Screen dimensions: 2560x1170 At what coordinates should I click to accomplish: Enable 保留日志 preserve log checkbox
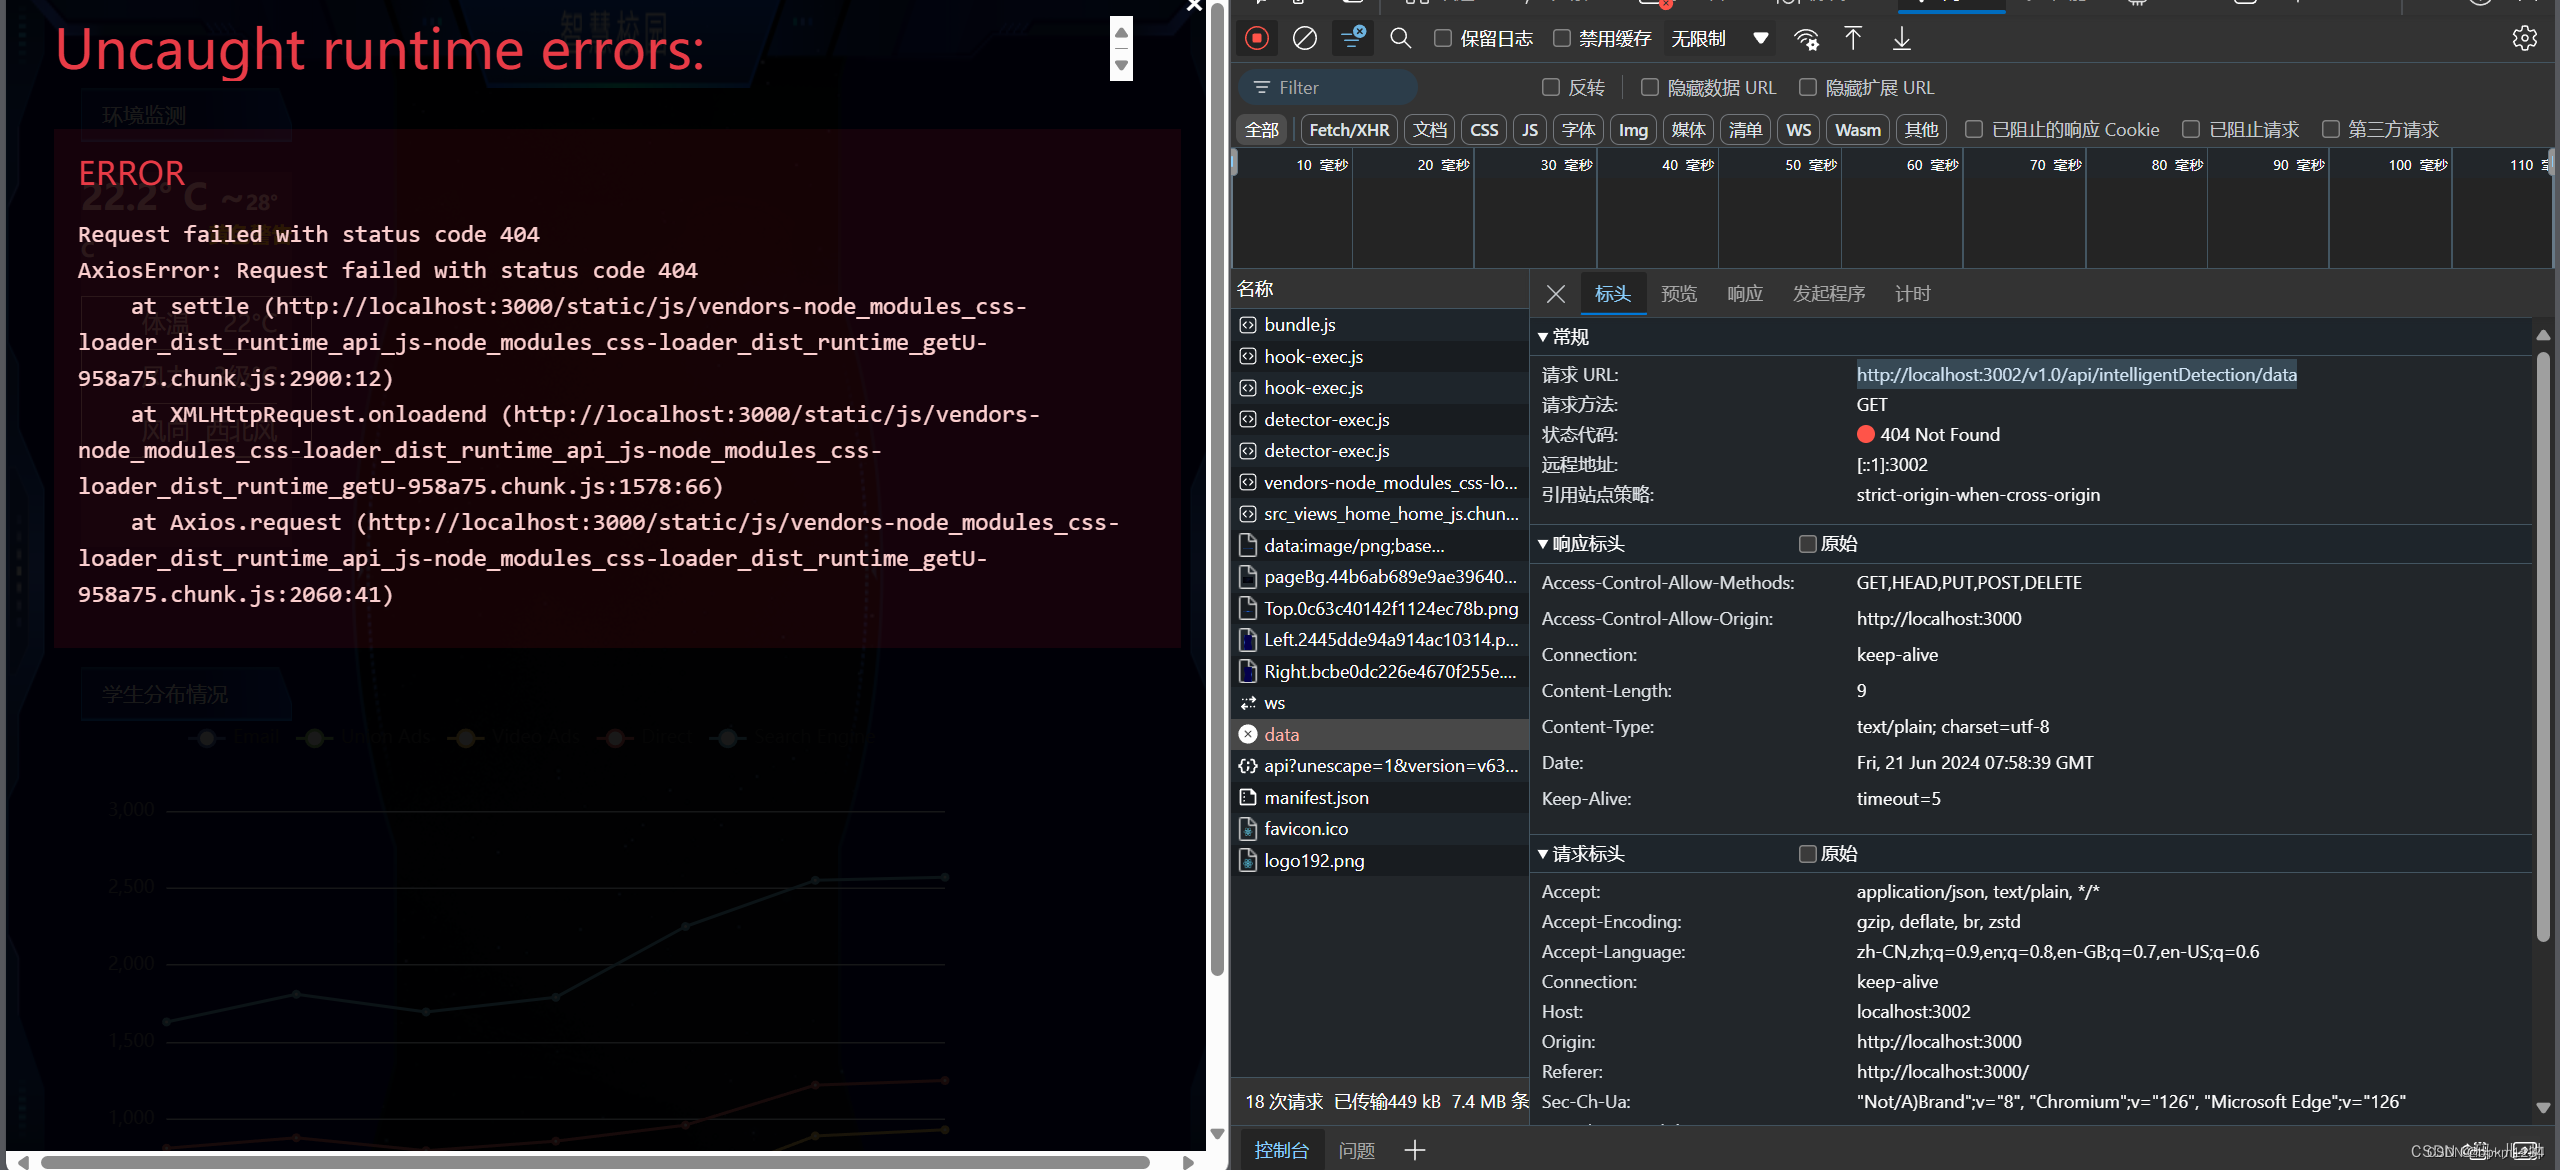pos(1443,38)
